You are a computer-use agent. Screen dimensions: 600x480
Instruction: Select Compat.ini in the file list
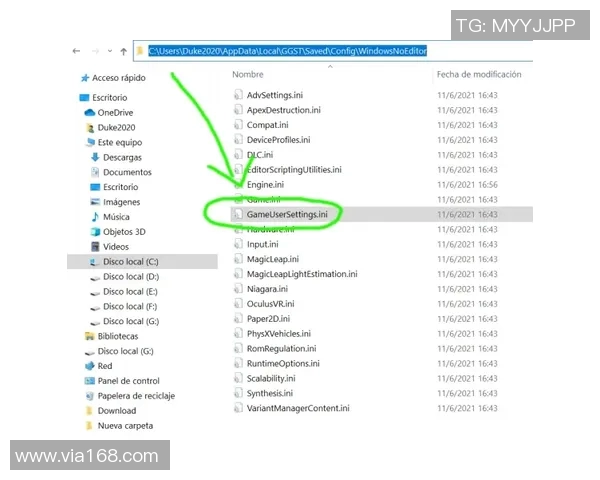(267, 125)
